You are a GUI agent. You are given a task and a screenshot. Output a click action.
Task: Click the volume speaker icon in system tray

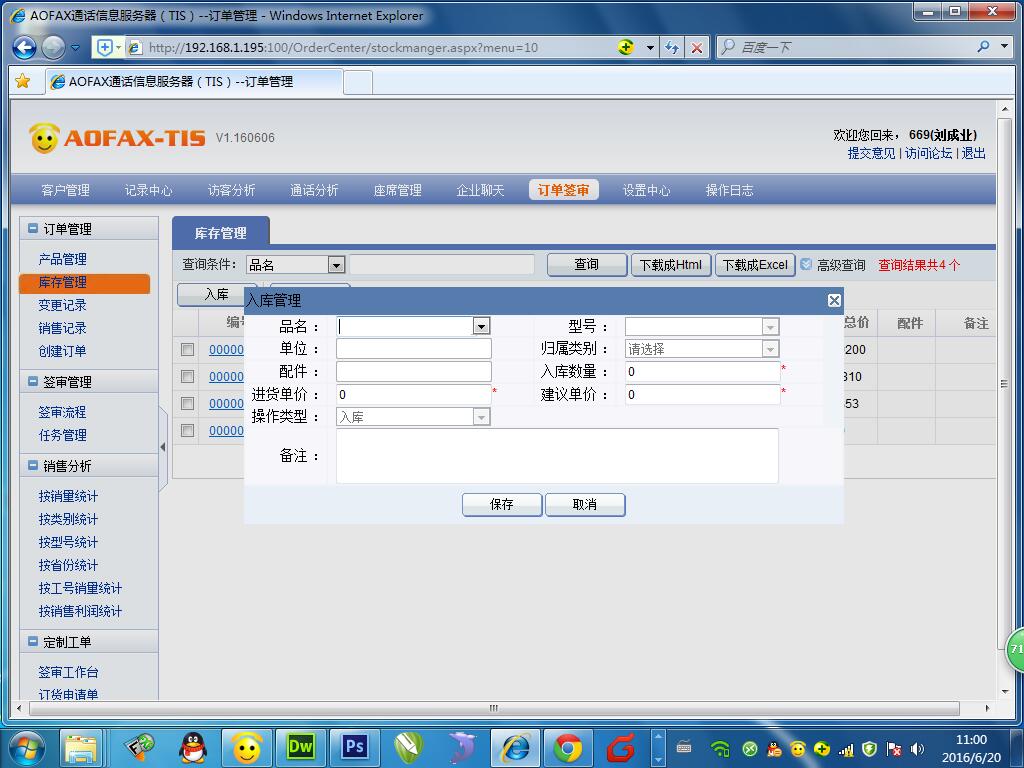pos(917,747)
